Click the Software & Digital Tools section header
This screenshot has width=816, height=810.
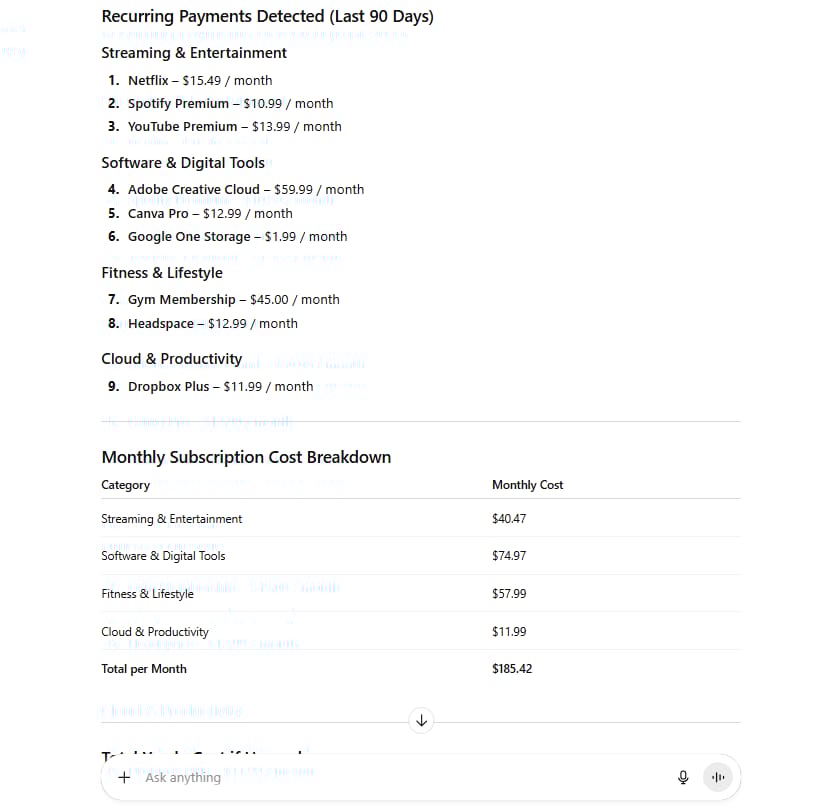[x=183, y=162]
